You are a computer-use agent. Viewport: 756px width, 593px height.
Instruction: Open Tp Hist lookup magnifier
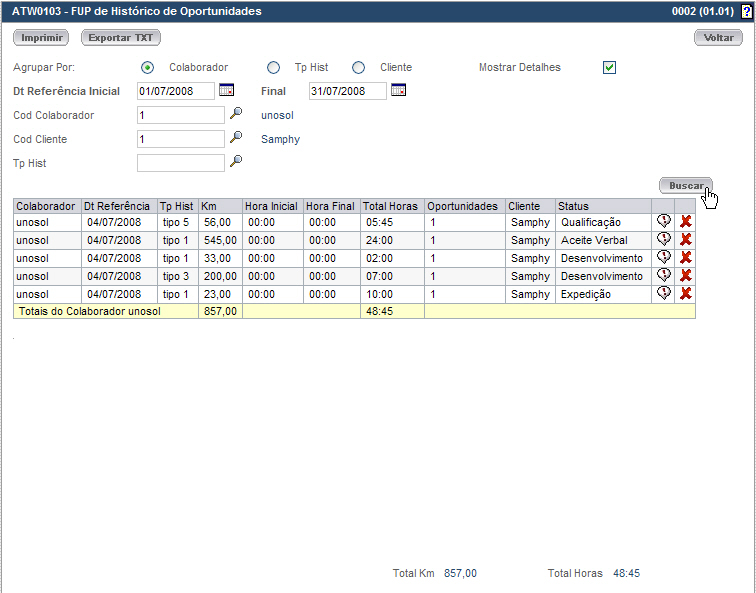pos(236,161)
